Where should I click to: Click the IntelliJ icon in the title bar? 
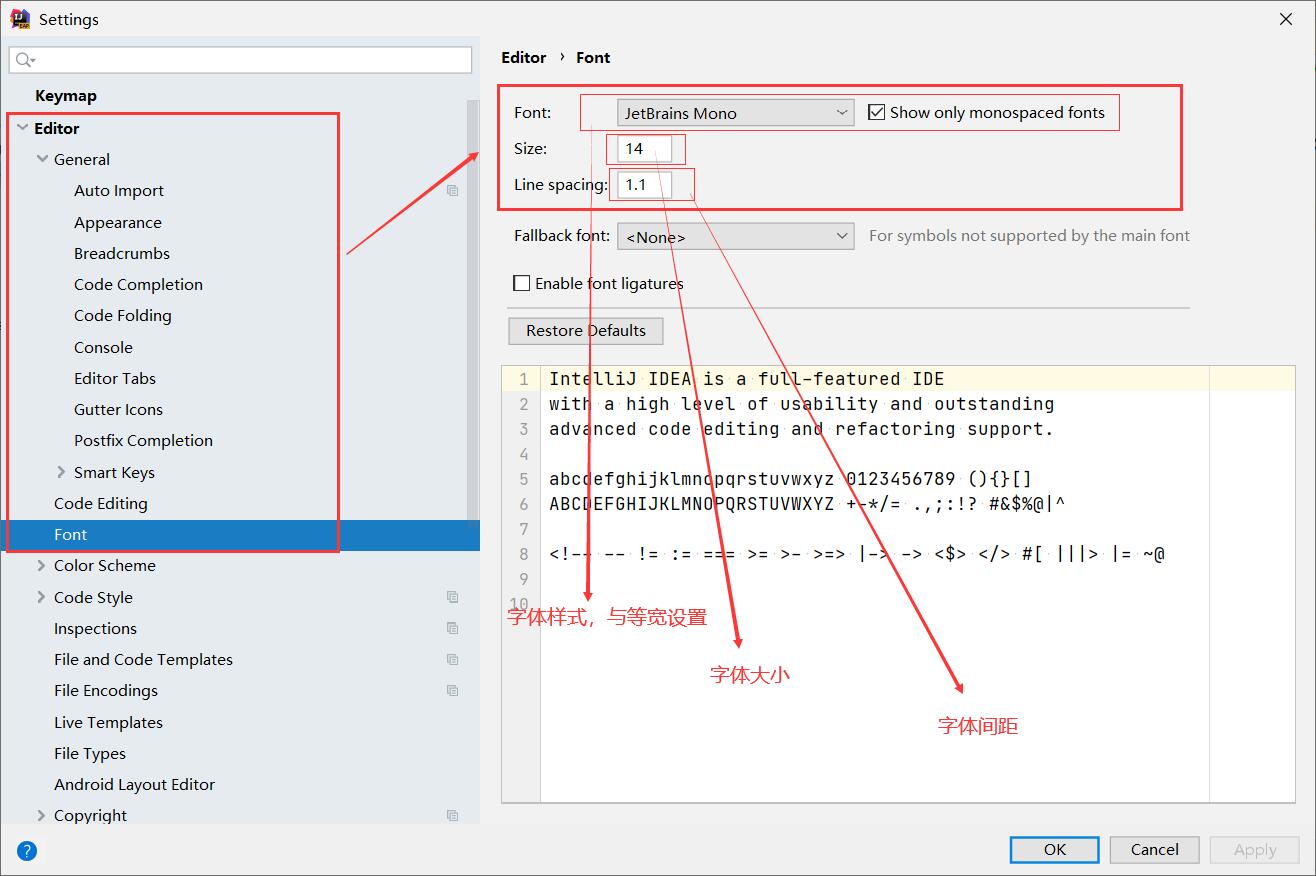tap(20, 18)
